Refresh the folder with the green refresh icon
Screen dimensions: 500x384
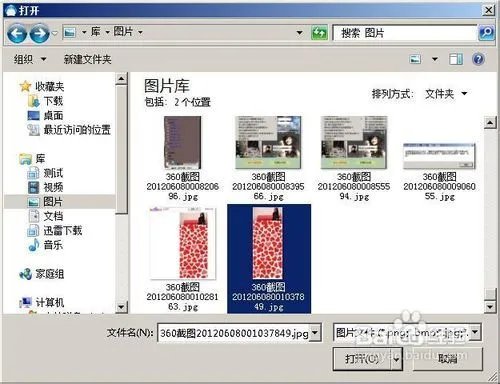pyautogui.click(x=319, y=33)
